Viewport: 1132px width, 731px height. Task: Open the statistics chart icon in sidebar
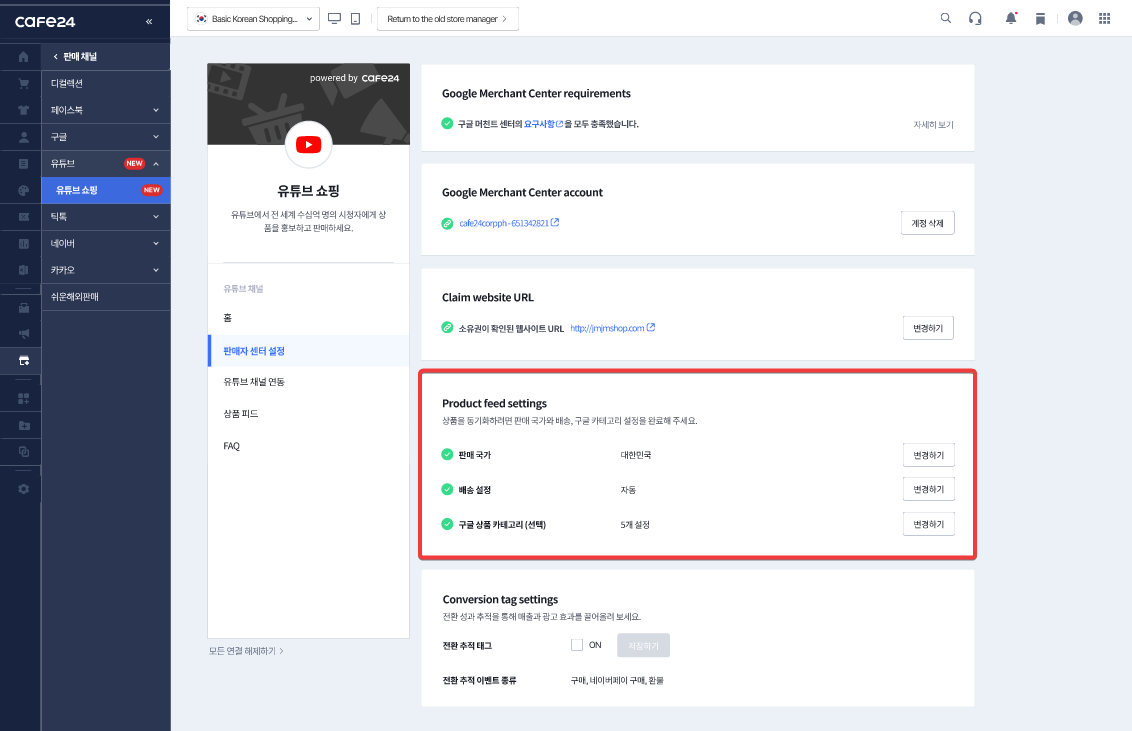[x=23, y=244]
